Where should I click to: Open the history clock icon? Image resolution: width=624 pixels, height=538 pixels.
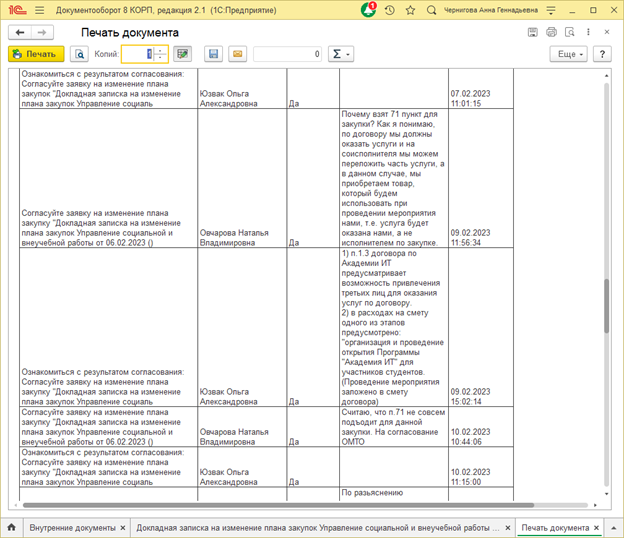(389, 10)
